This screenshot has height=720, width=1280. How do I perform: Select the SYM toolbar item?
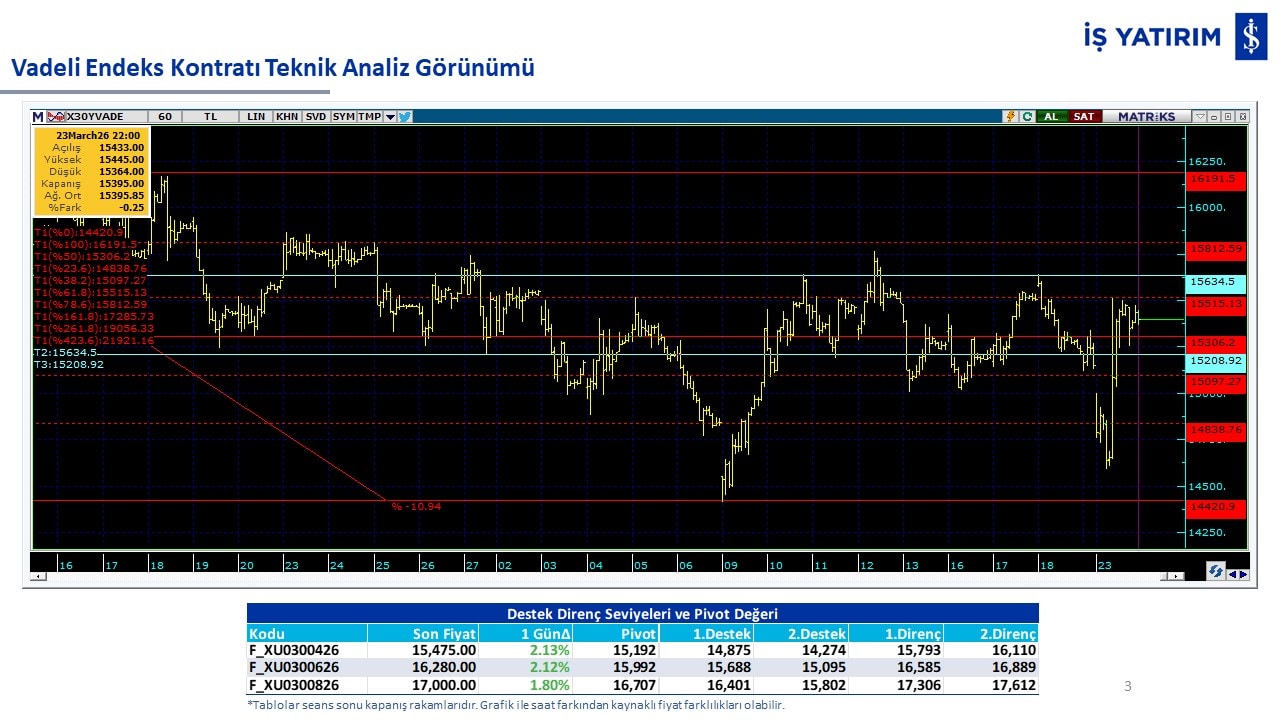point(344,117)
